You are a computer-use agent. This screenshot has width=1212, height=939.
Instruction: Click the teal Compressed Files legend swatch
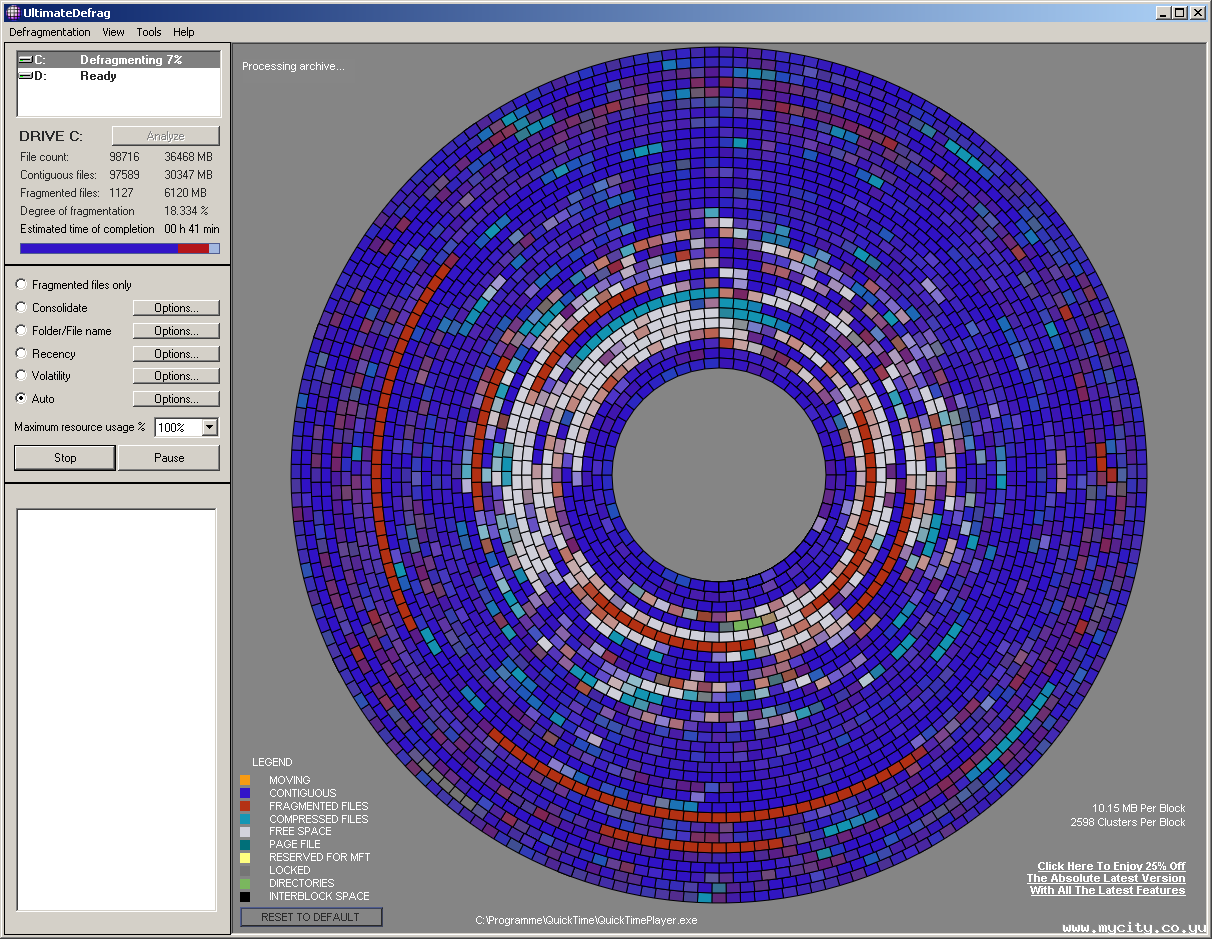pos(245,819)
